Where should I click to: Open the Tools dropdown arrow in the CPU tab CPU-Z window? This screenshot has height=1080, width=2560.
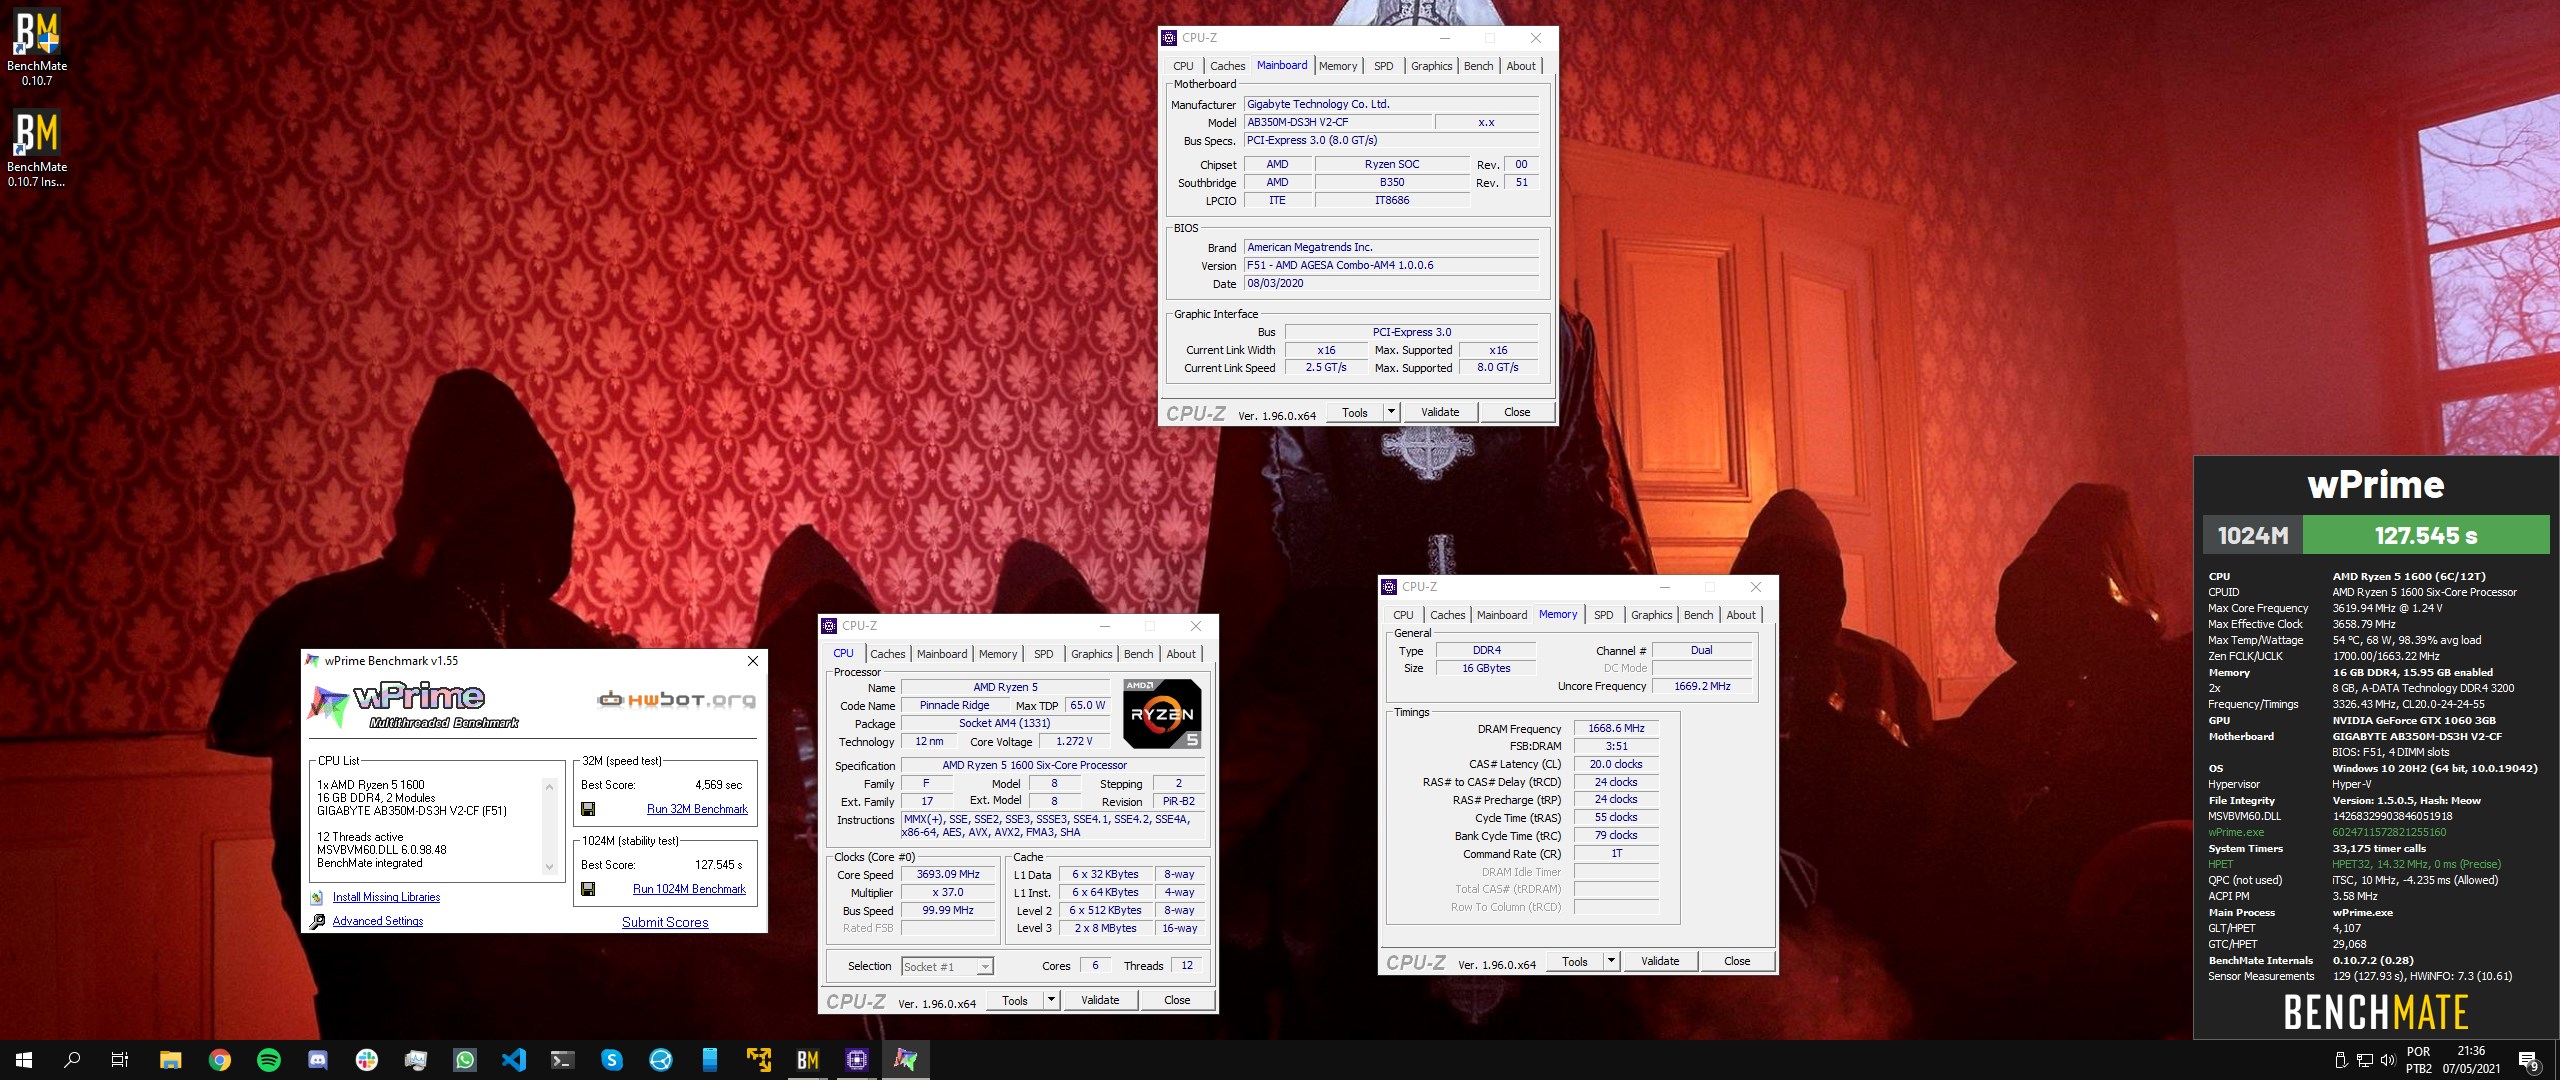tap(1050, 1000)
